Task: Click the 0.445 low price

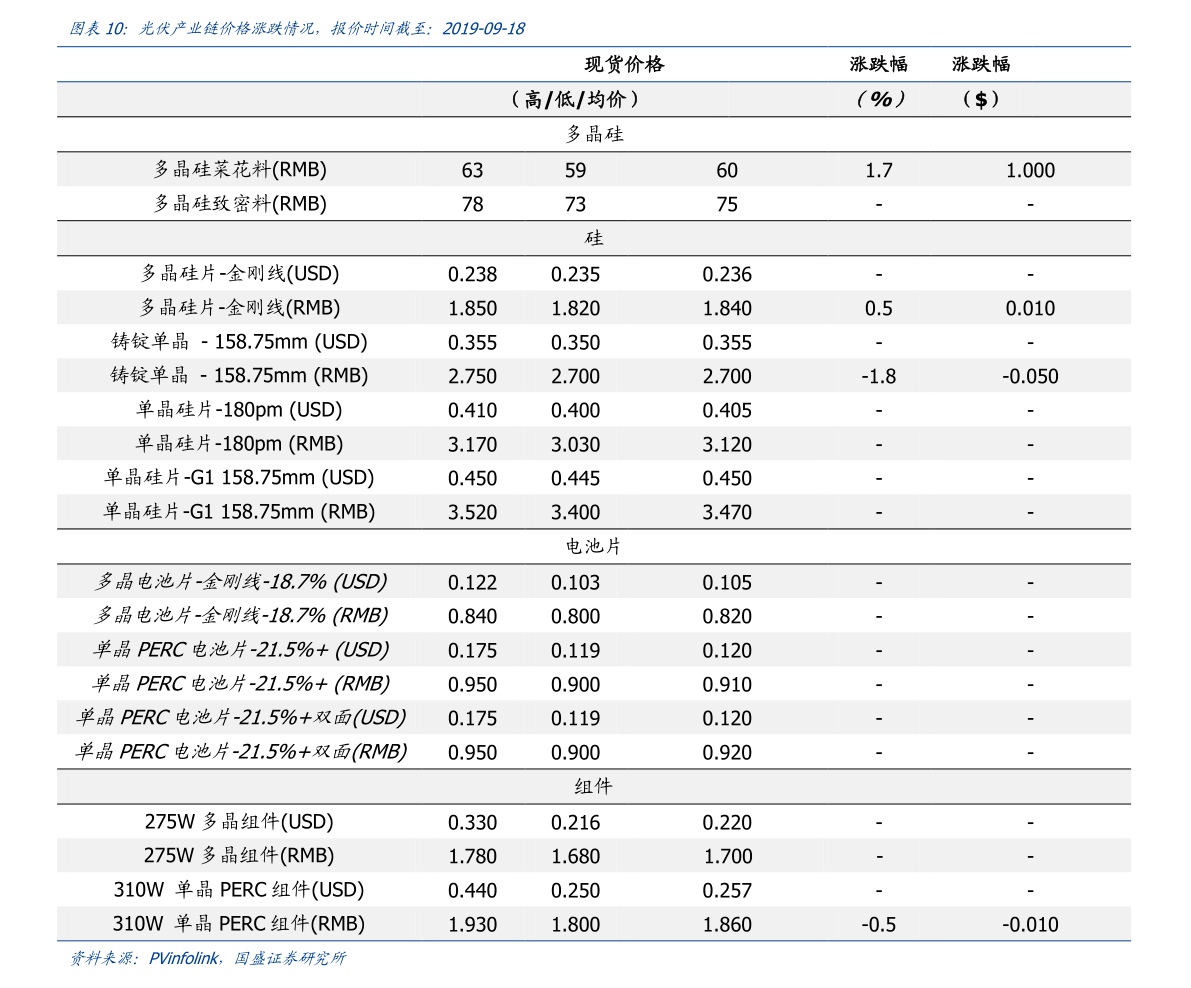Action: point(575,478)
